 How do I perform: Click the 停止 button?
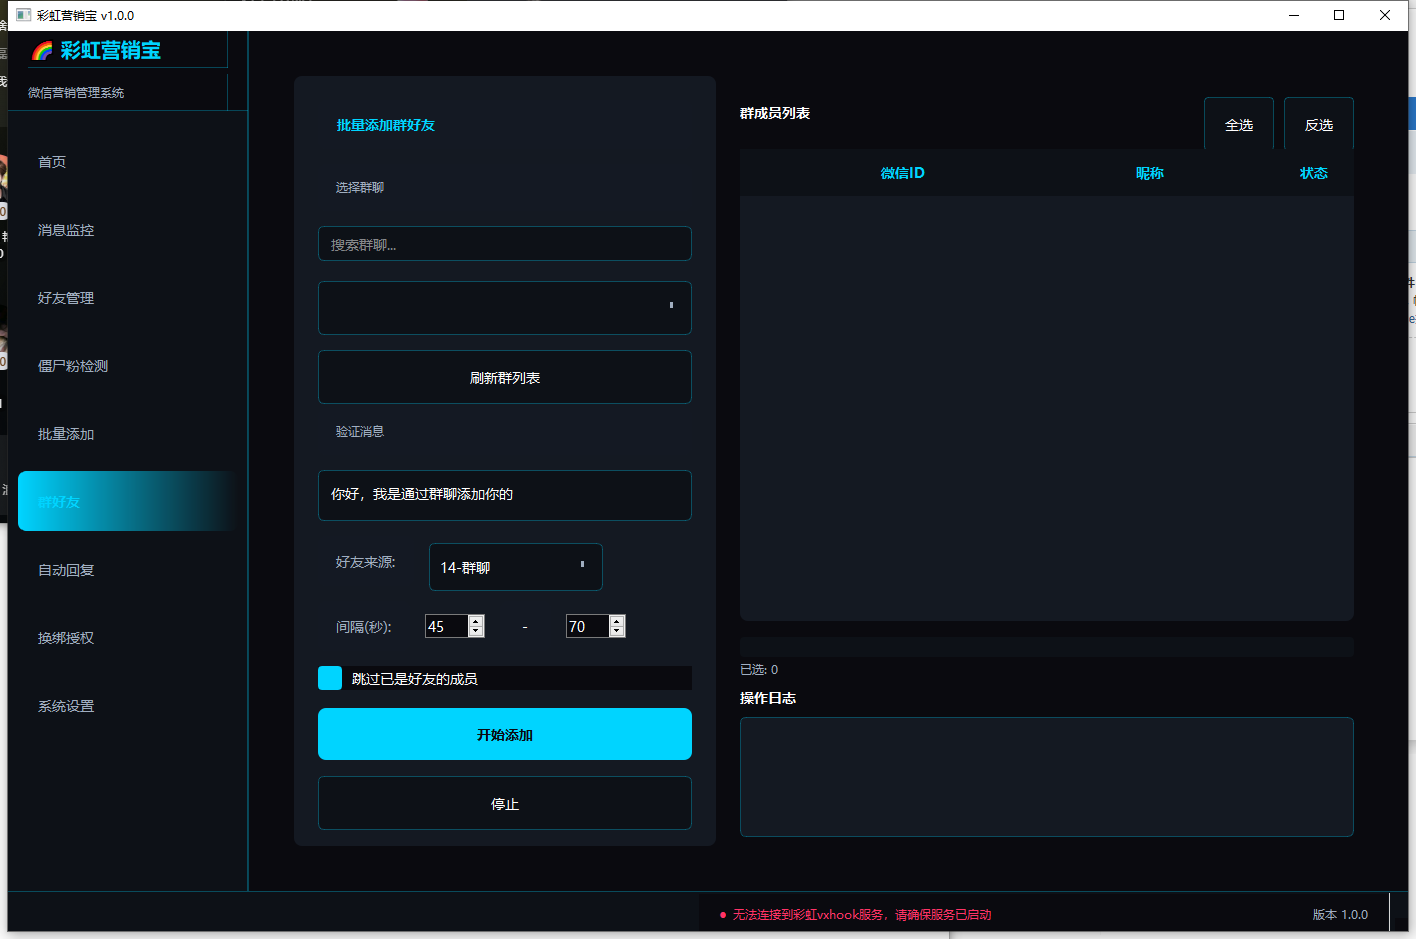tap(505, 803)
